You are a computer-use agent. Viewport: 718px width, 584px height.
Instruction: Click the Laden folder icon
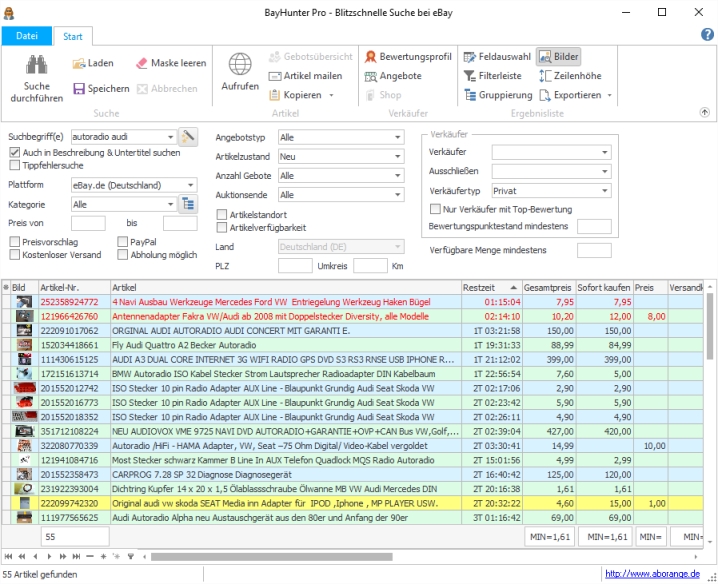click(x=79, y=63)
